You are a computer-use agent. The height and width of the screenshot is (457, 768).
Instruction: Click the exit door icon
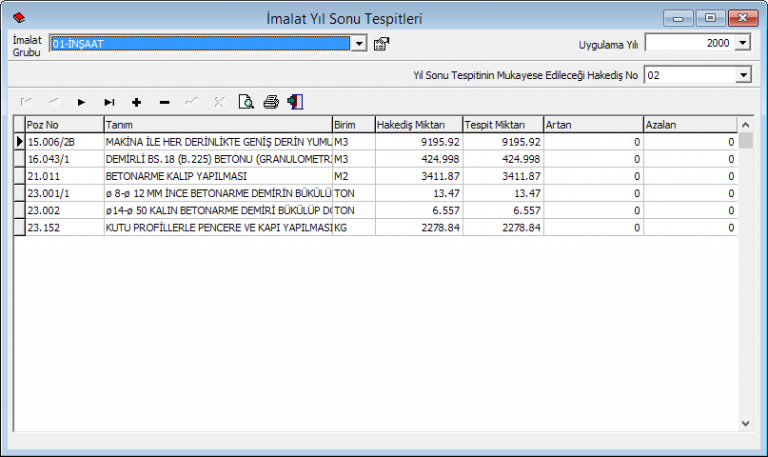pyautogui.click(x=295, y=102)
